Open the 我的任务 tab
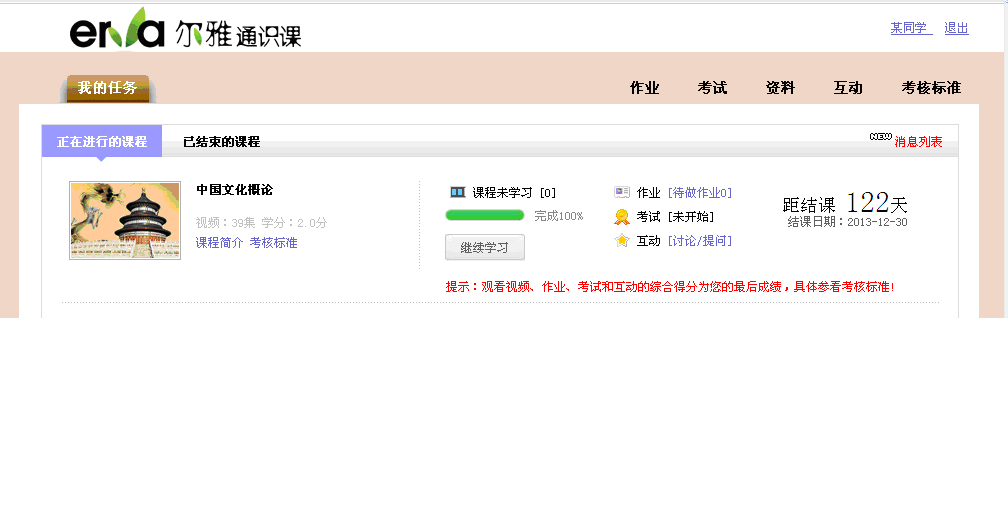 coord(108,88)
